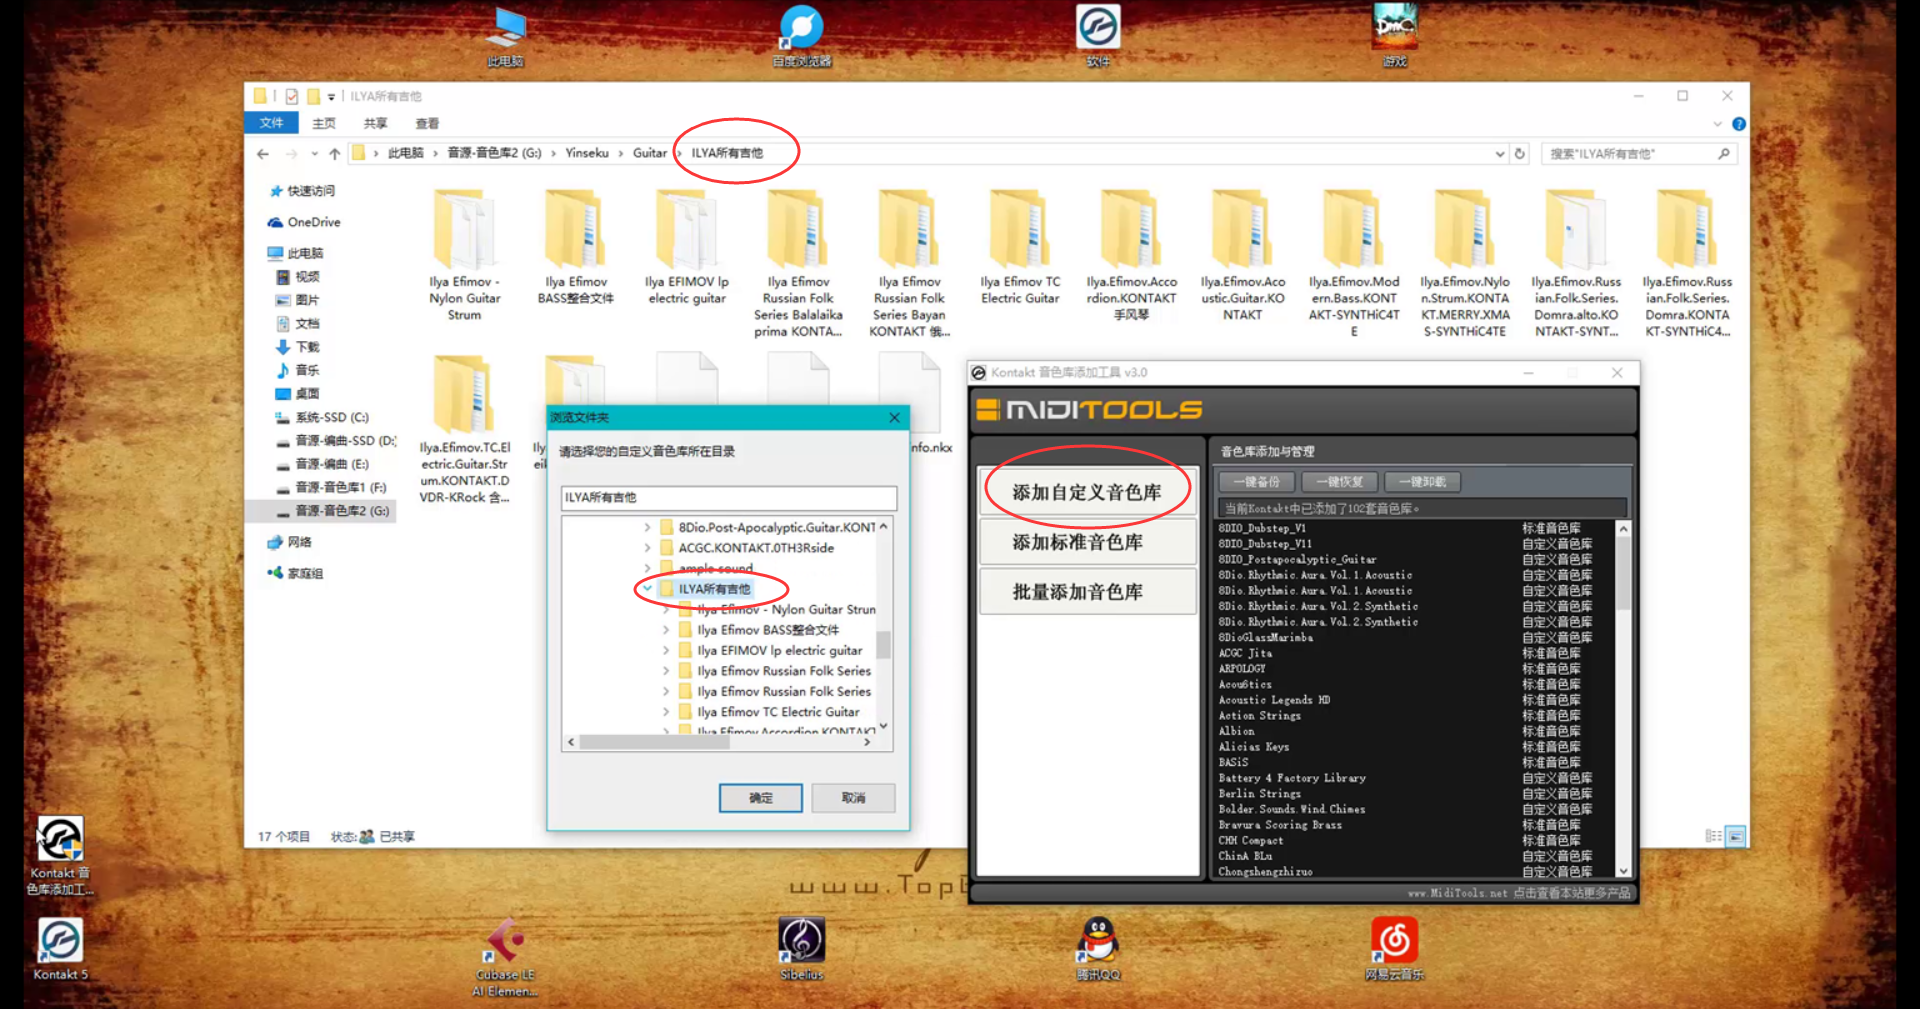Expand the Explorer ribbon with the chevron
The height and width of the screenshot is (1009, 1920).
1717,124
